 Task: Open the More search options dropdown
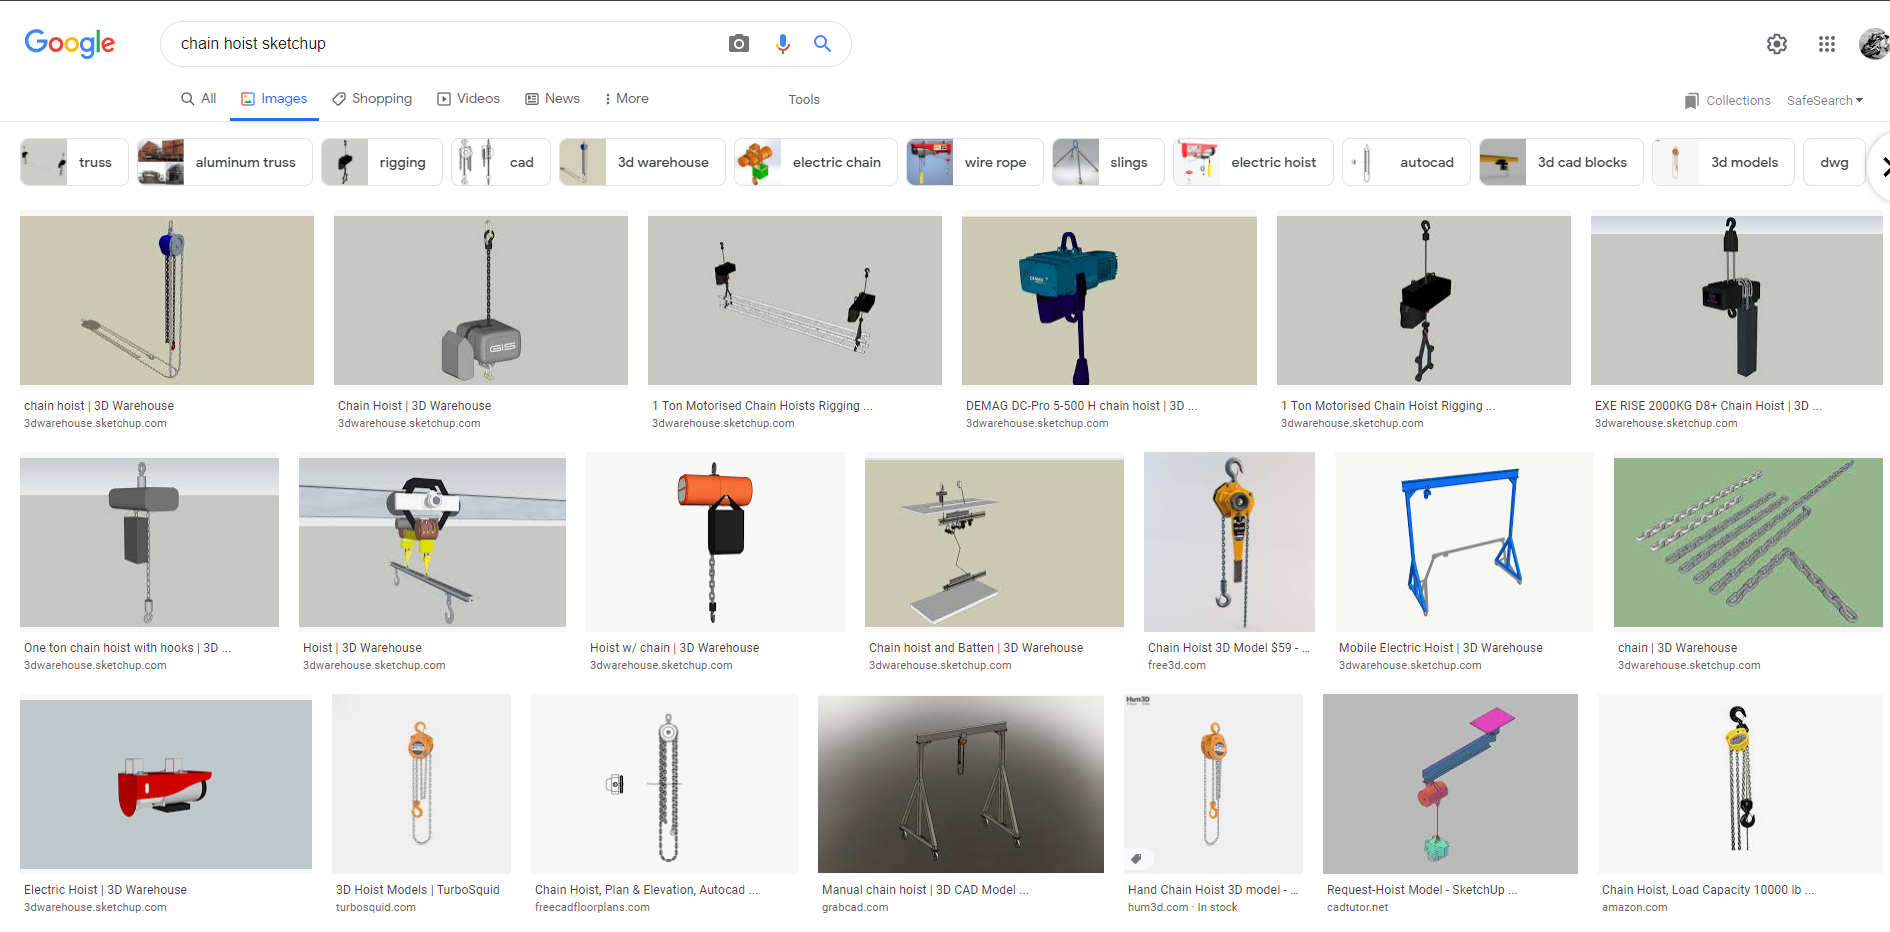coord(626,98)
